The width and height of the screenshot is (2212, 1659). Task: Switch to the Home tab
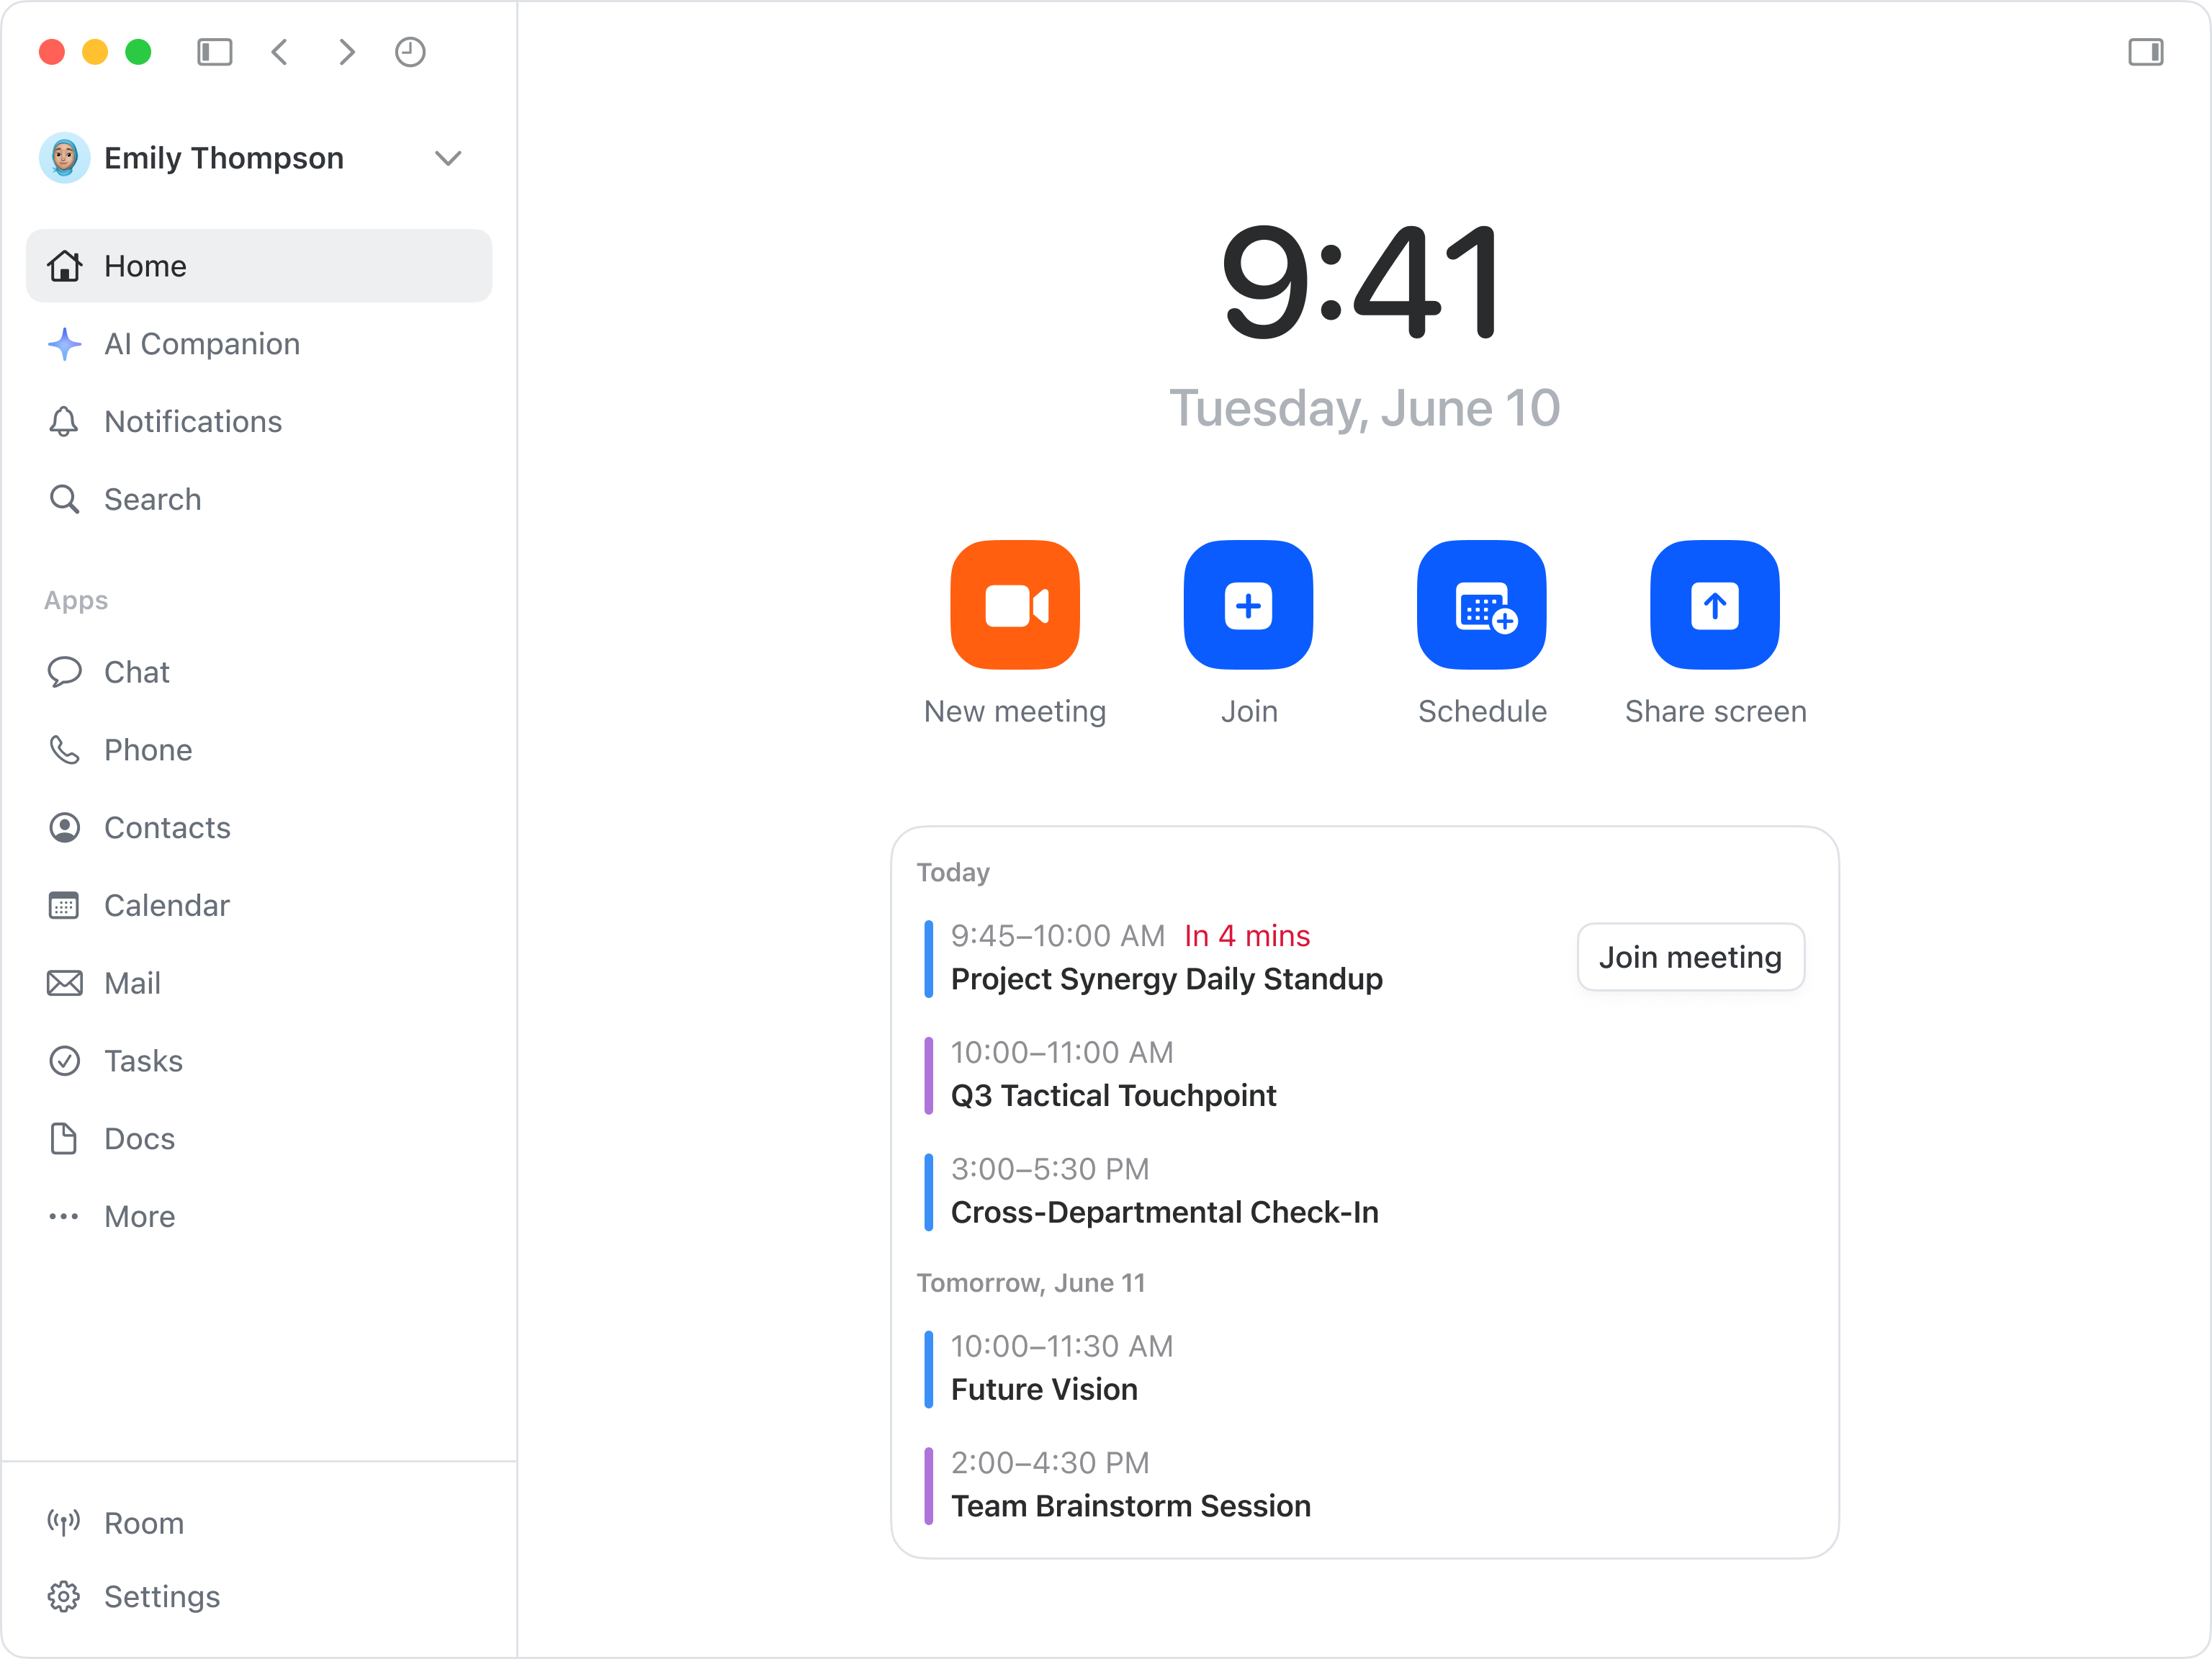coord(145,266)
